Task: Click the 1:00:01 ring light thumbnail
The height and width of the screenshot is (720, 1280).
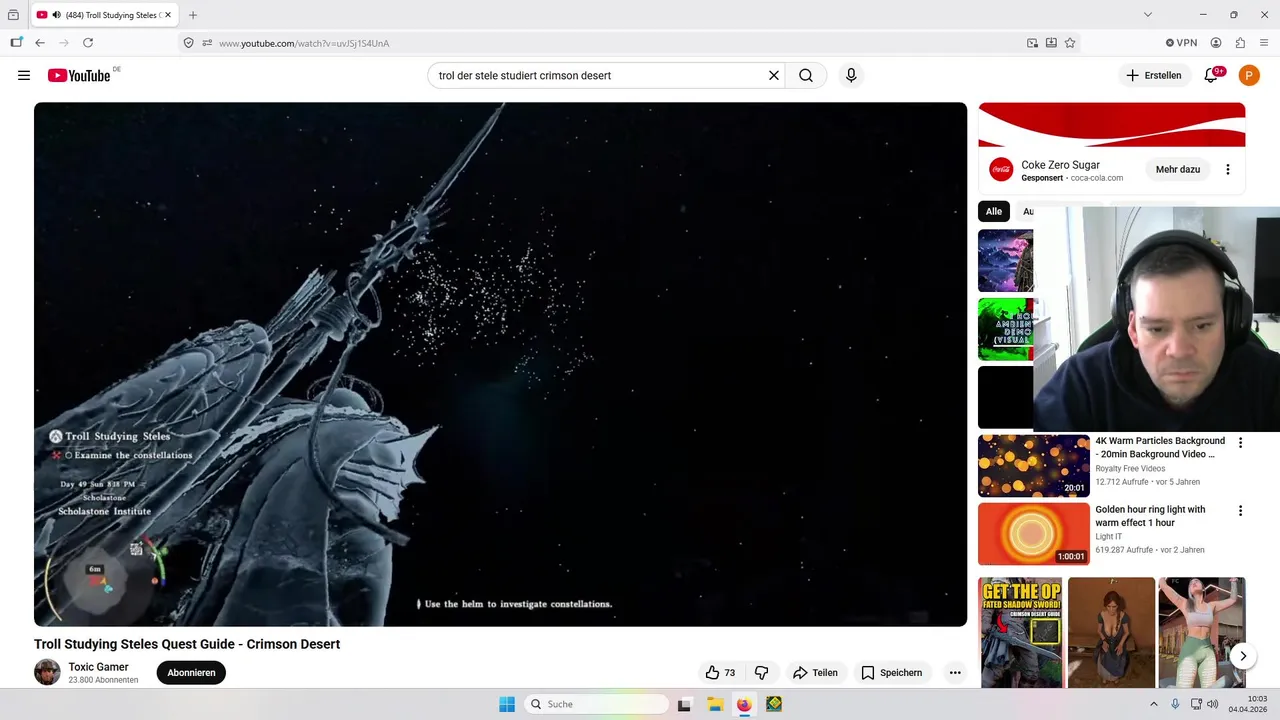Action: coord(1034,534)
